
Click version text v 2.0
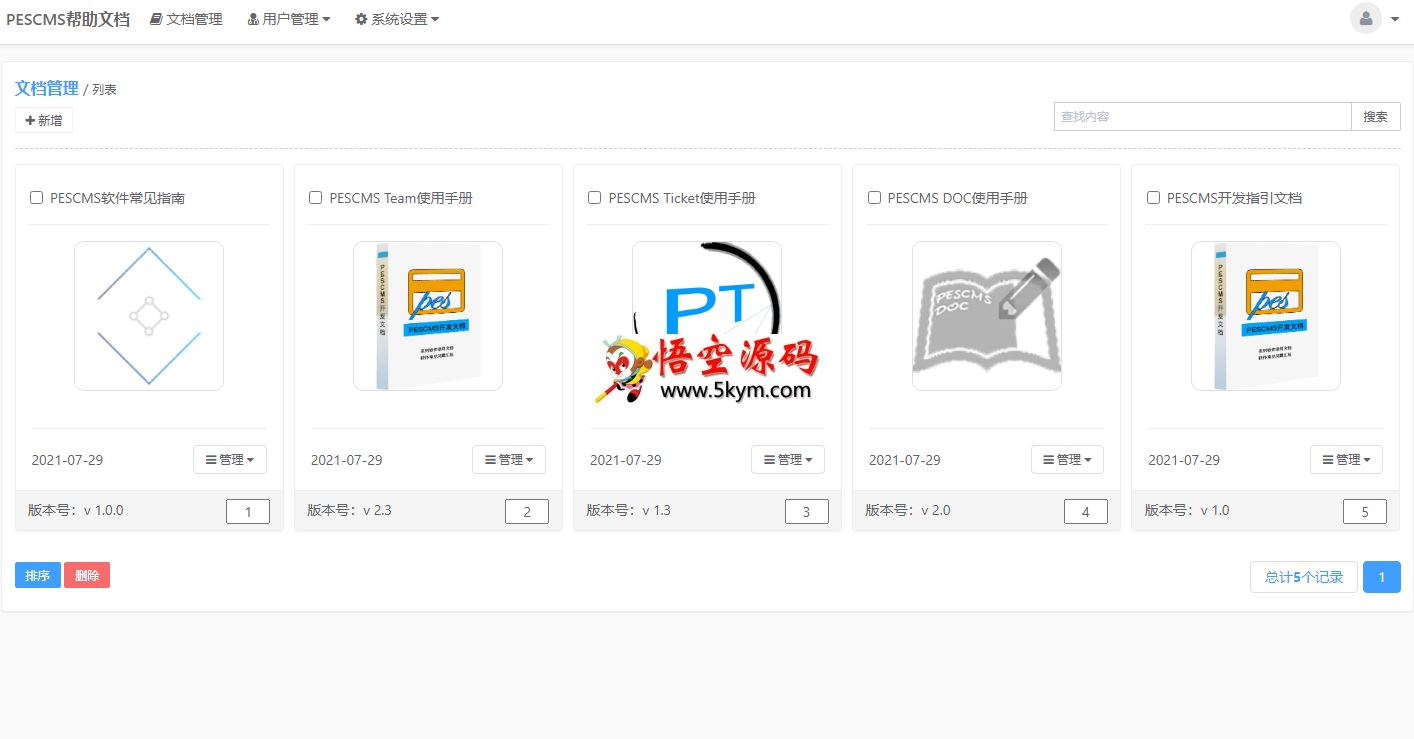(x=936, y=510)
